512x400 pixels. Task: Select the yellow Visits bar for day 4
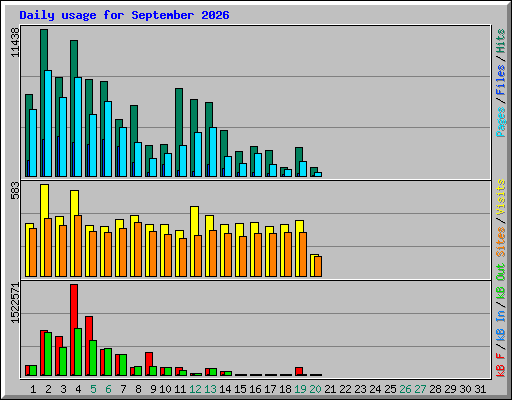coord(75,202)
